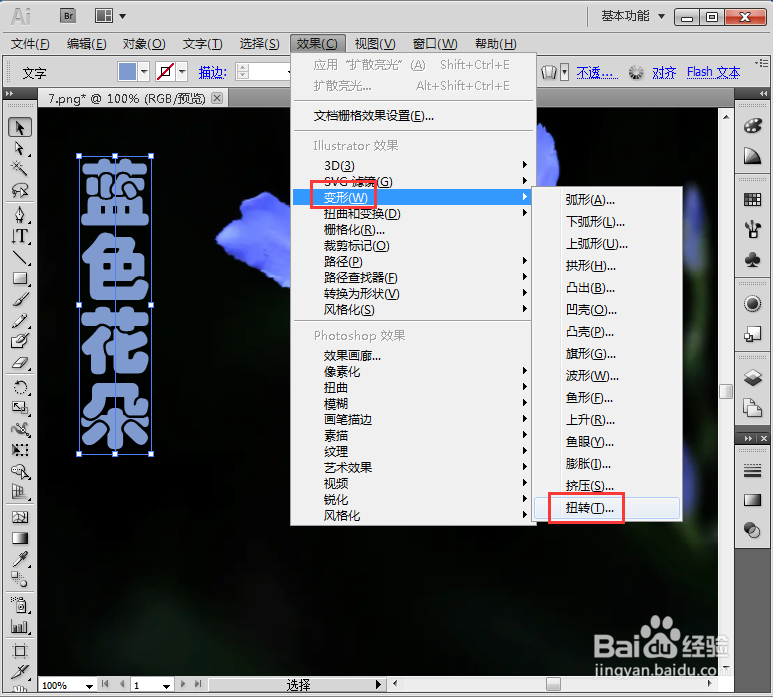Open the artboard number dropdown
773x697 pixels.
tap(166, 685)
